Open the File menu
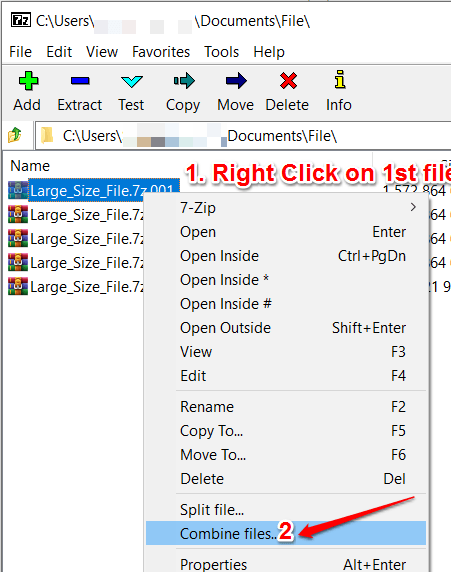 (20, 52)
